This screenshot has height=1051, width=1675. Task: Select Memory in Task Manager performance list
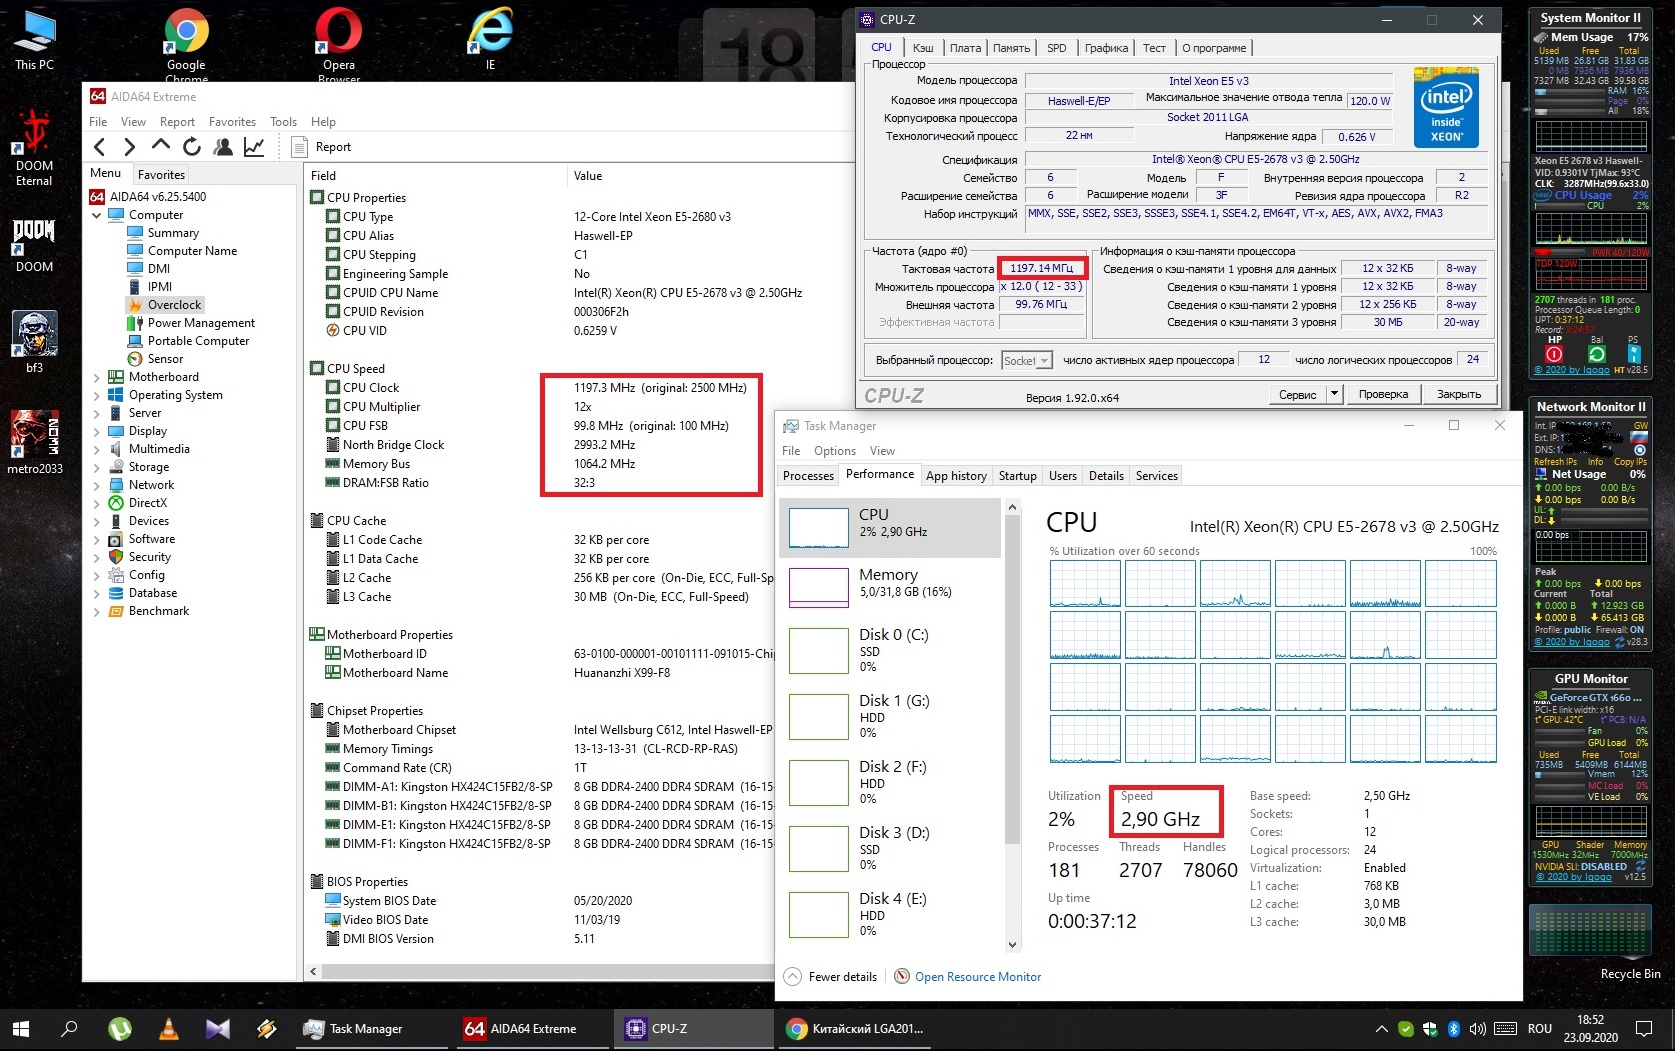pos(890,586)
